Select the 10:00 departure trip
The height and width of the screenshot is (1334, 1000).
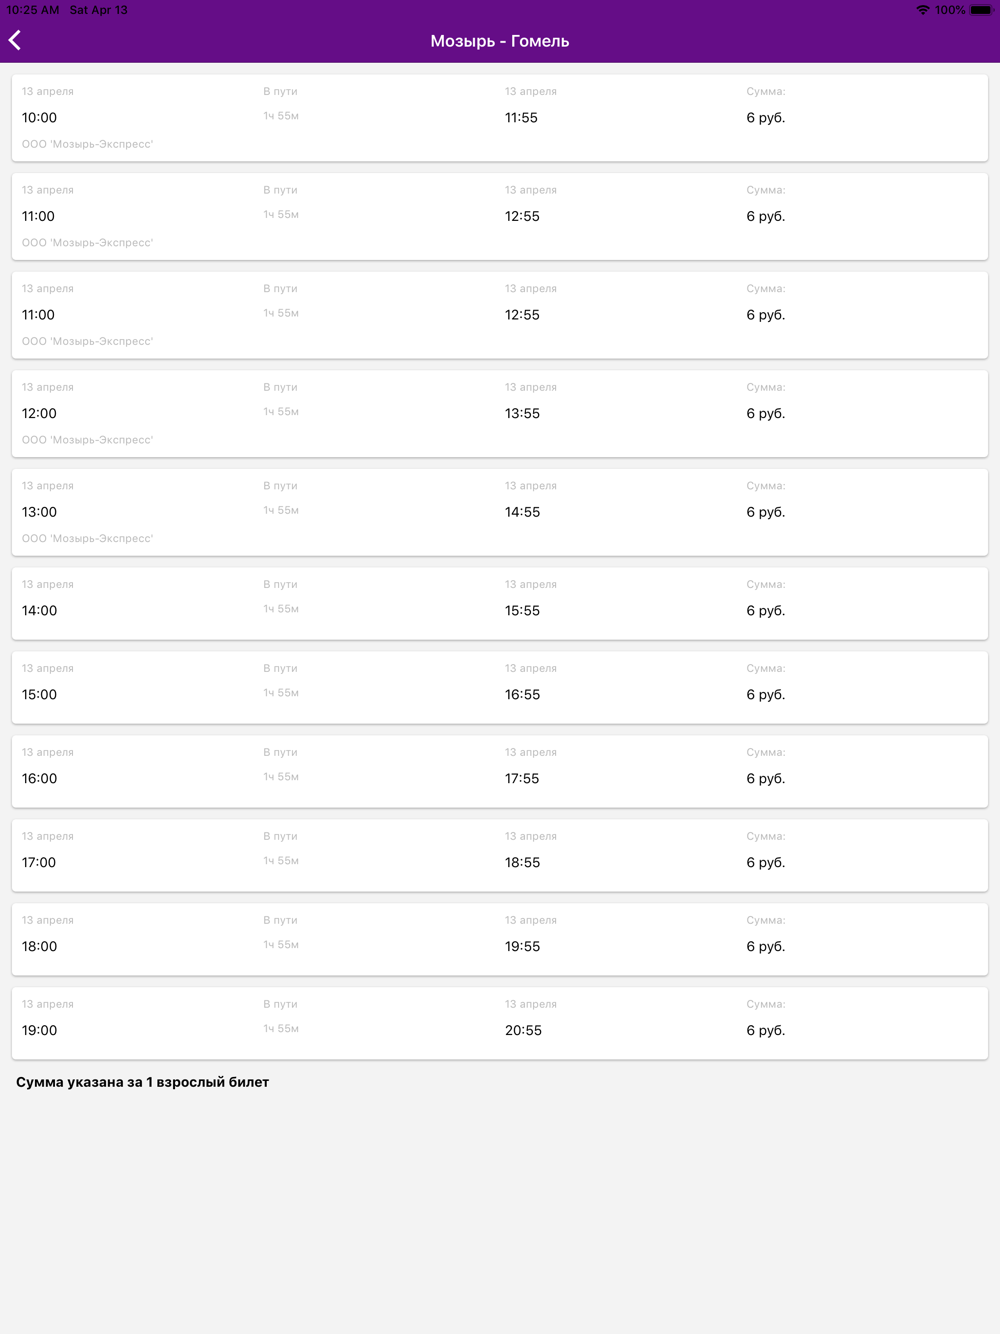click(499, 118)
